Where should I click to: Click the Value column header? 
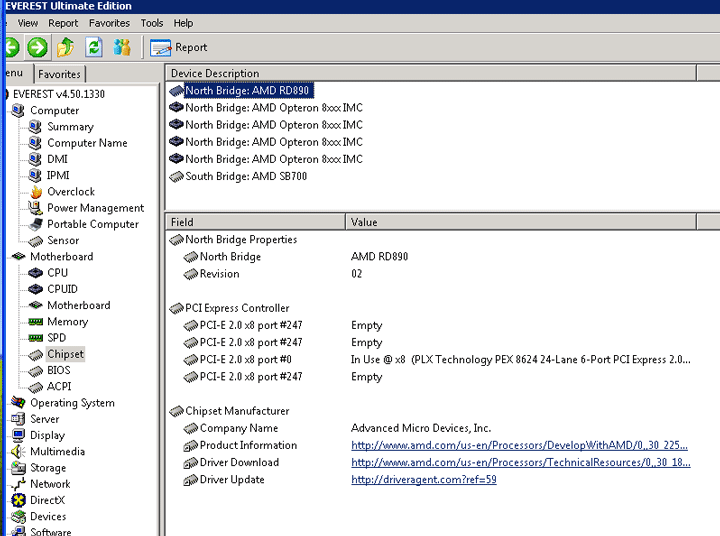521,222
